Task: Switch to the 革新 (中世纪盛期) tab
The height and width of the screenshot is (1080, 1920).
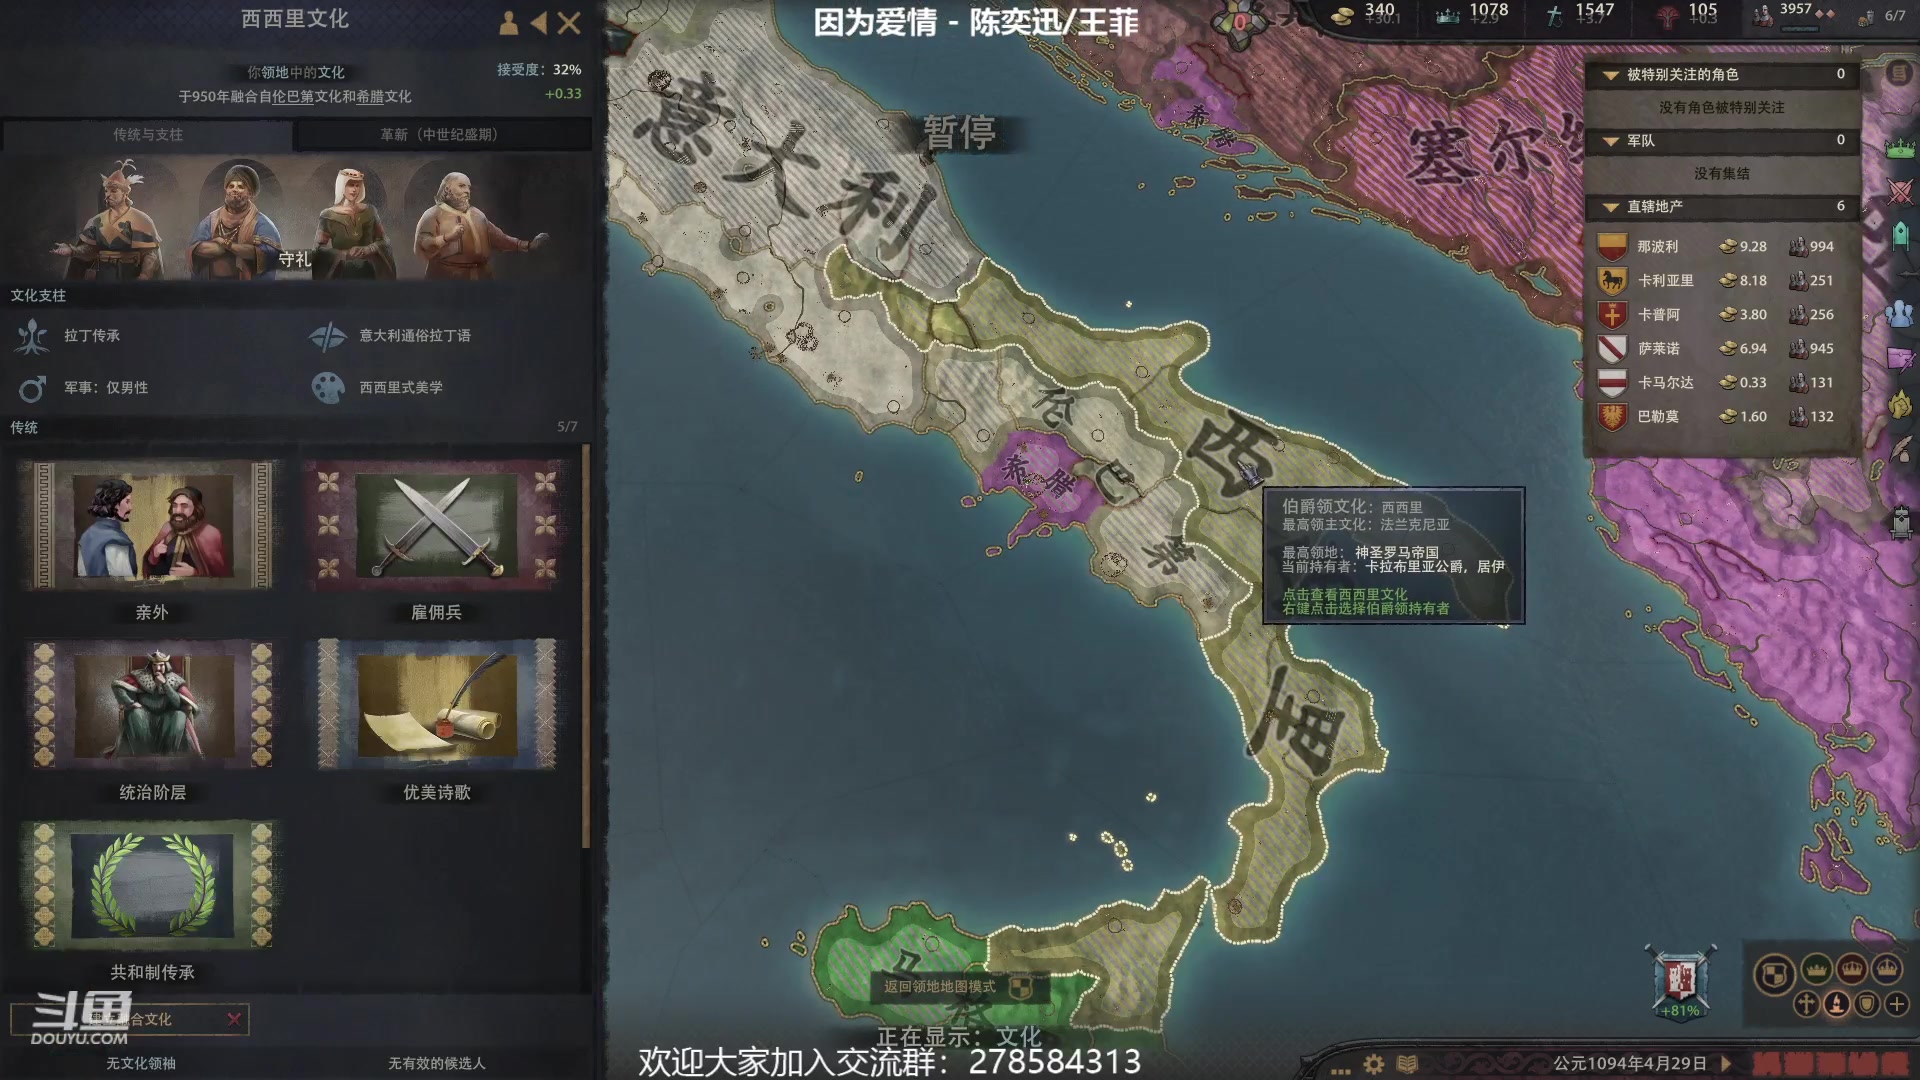Action: 440,135
